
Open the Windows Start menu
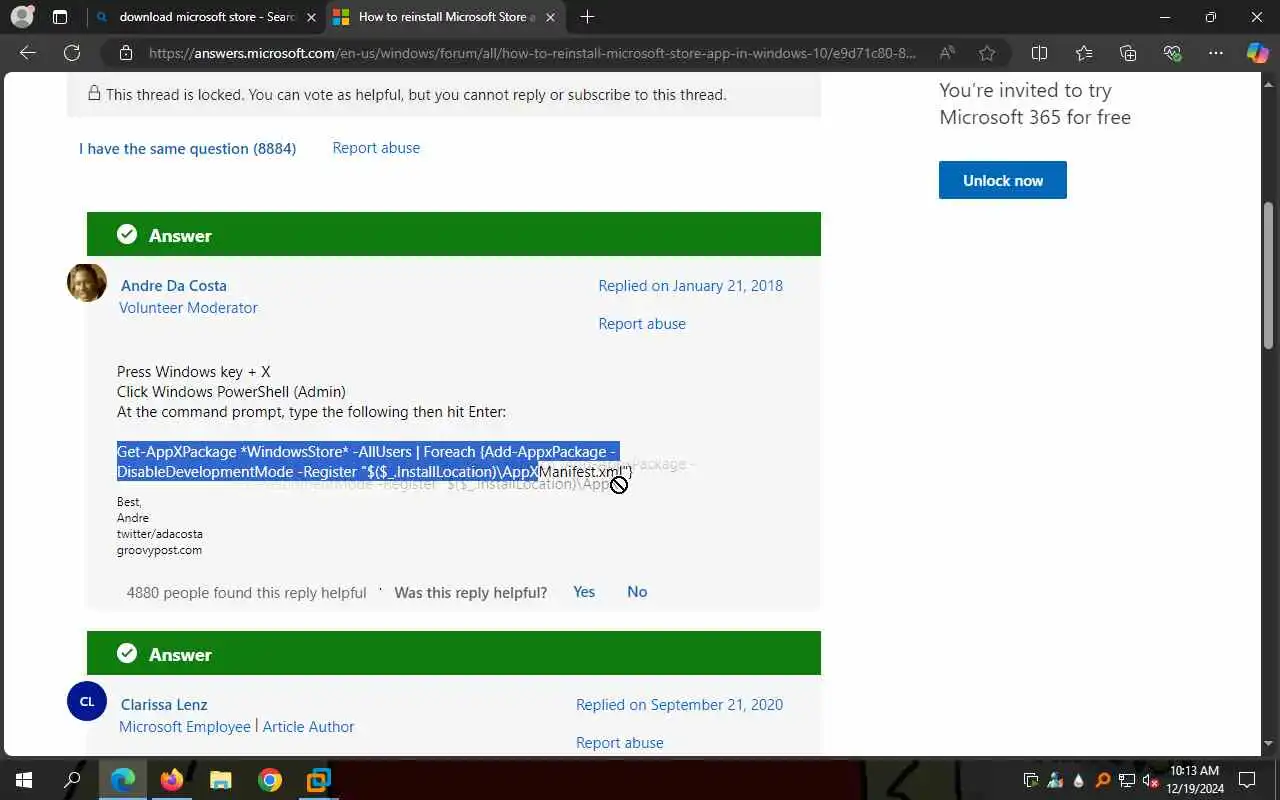24,780
